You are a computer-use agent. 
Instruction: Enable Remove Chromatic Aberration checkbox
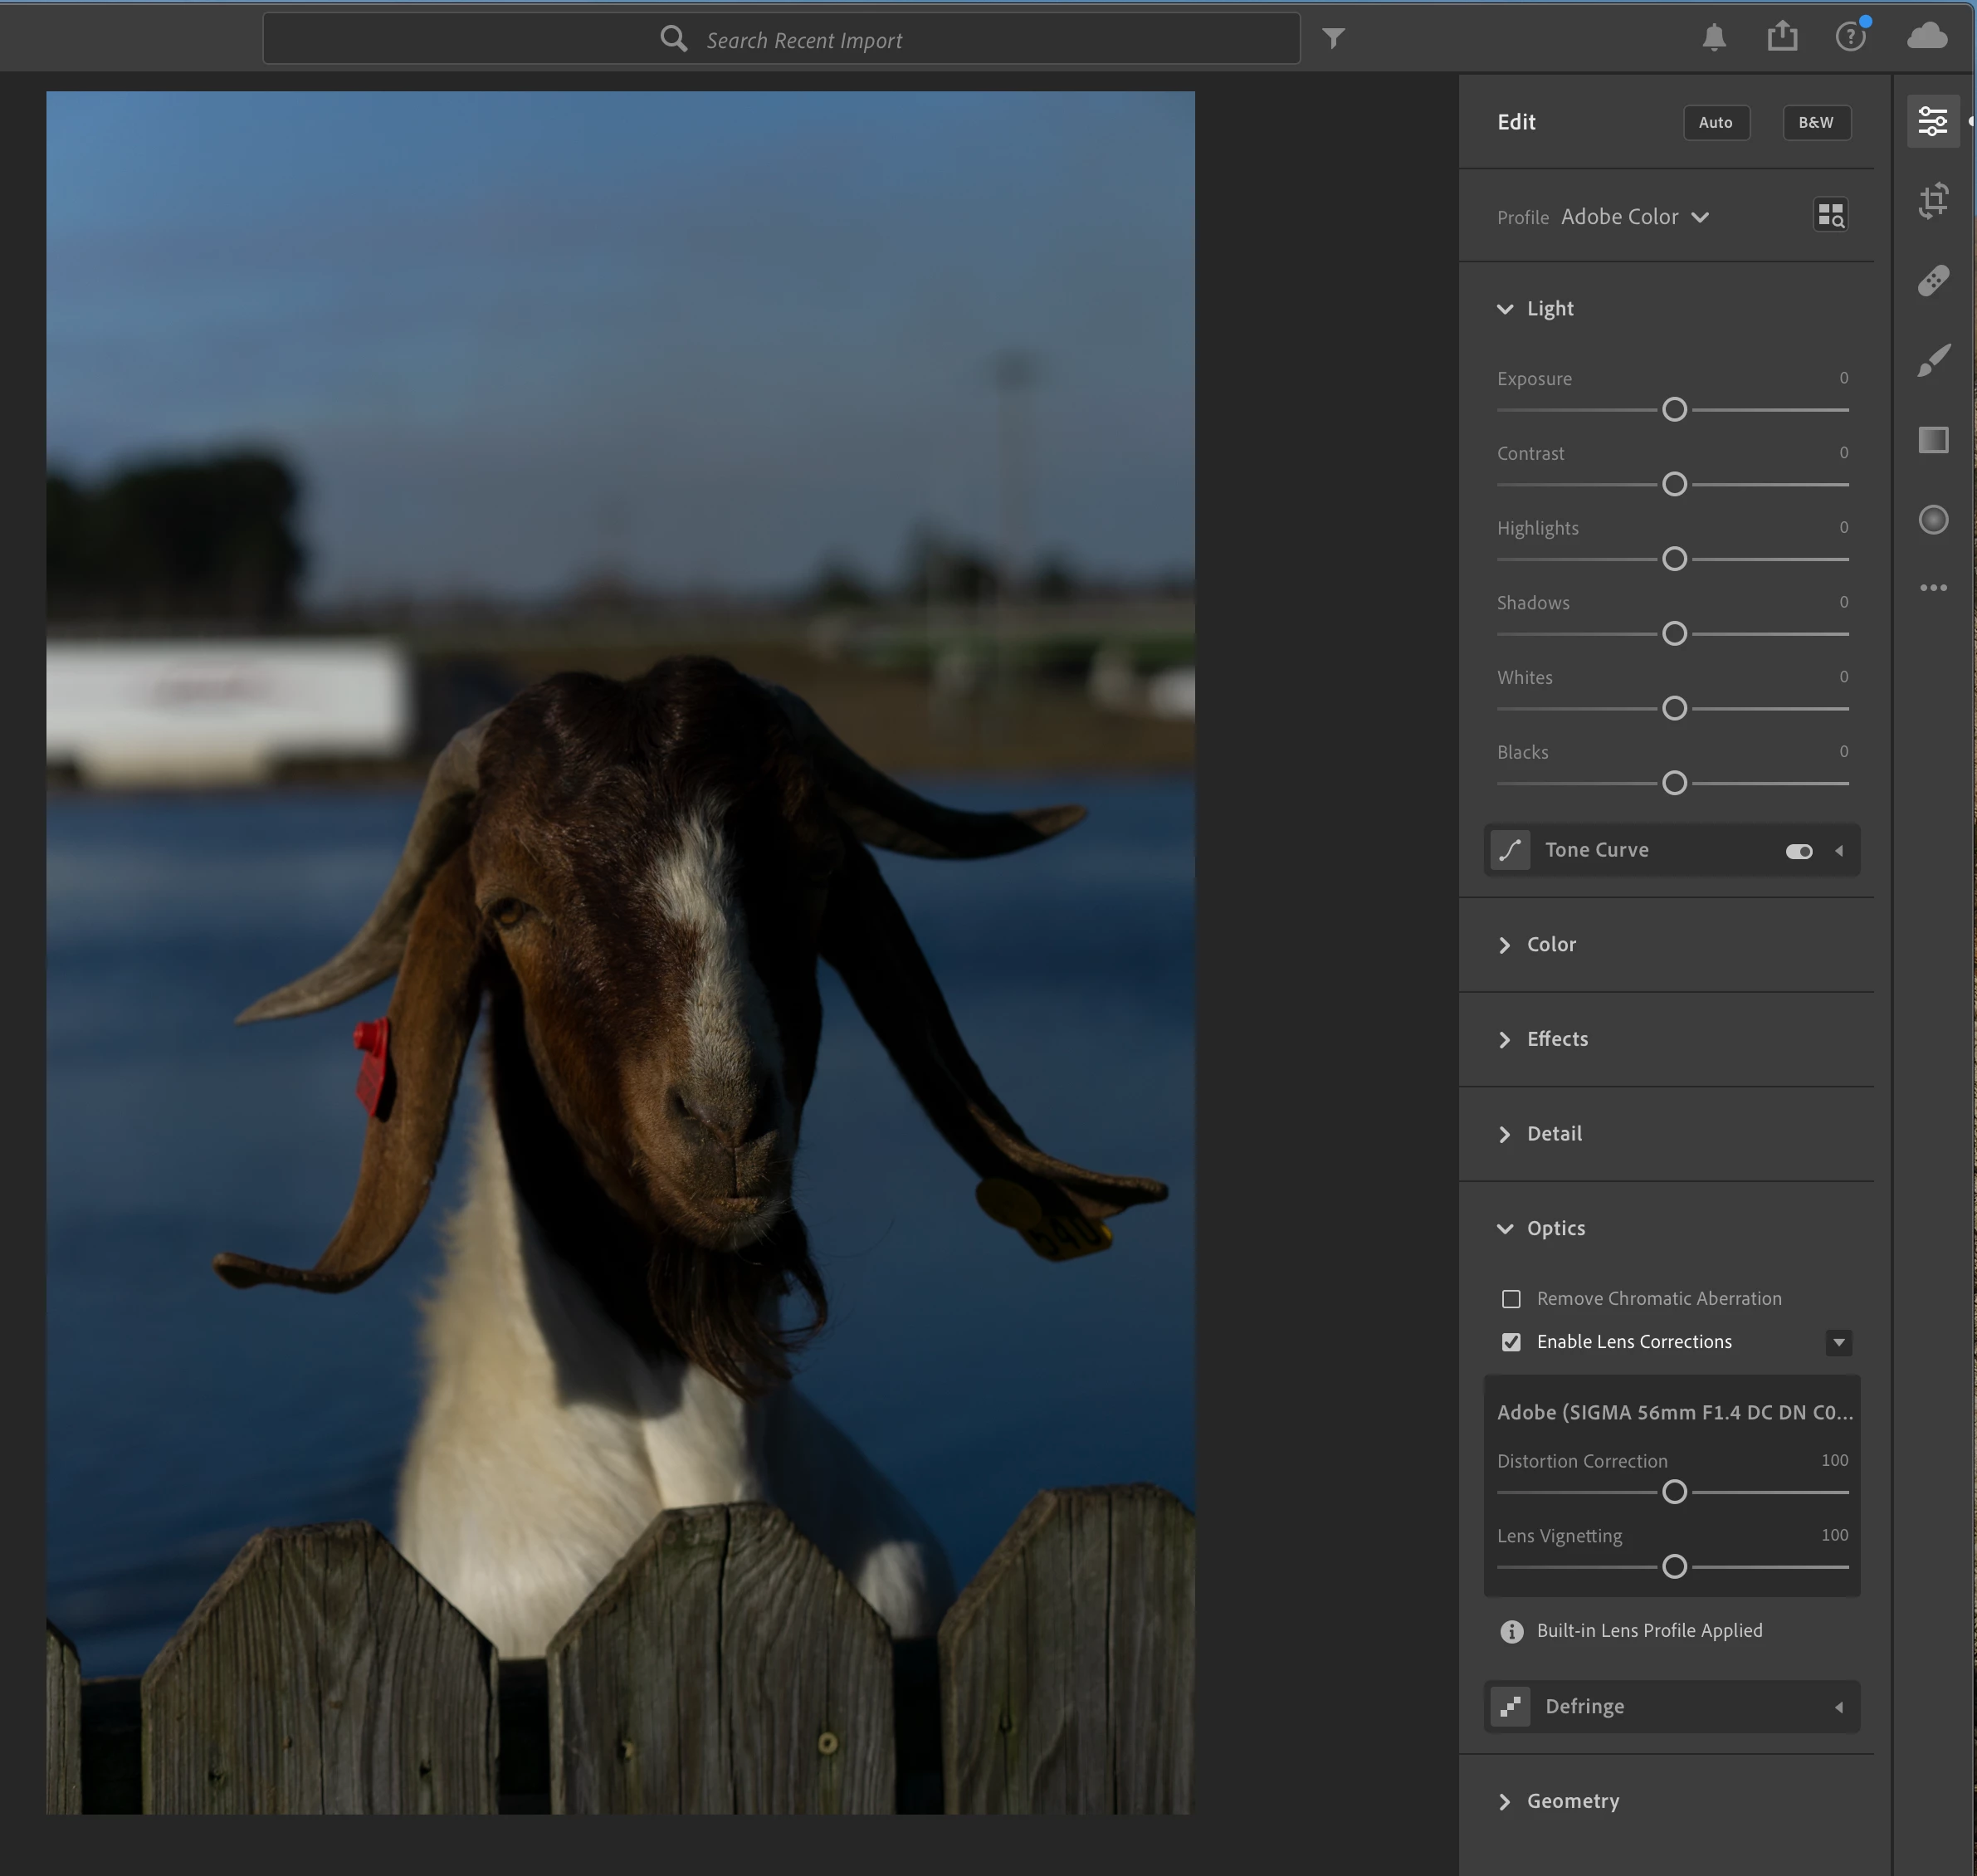coord(1511,1299)
